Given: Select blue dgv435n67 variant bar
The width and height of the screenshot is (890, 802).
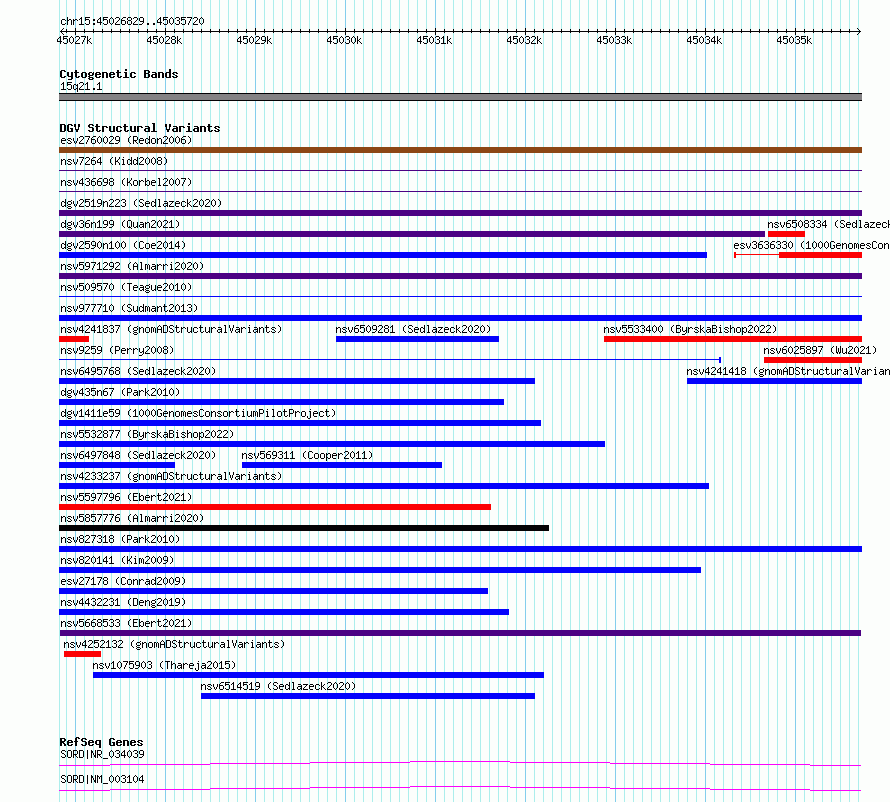Looking at the screenshot, I should [282, 402].
